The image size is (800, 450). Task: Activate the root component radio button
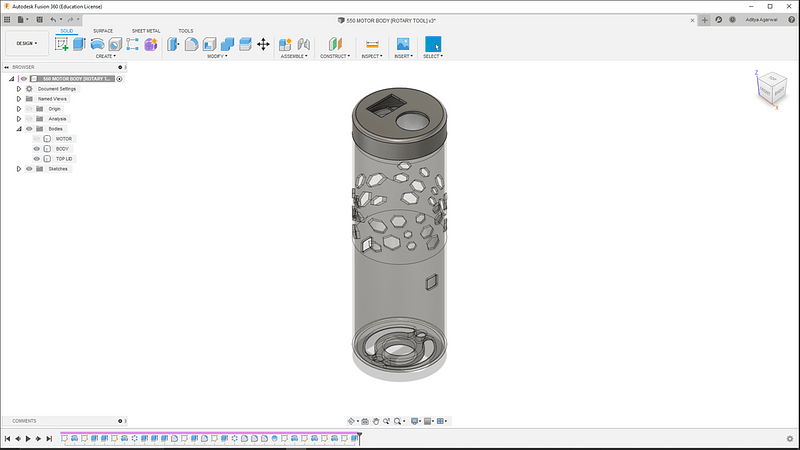[119, 79]
